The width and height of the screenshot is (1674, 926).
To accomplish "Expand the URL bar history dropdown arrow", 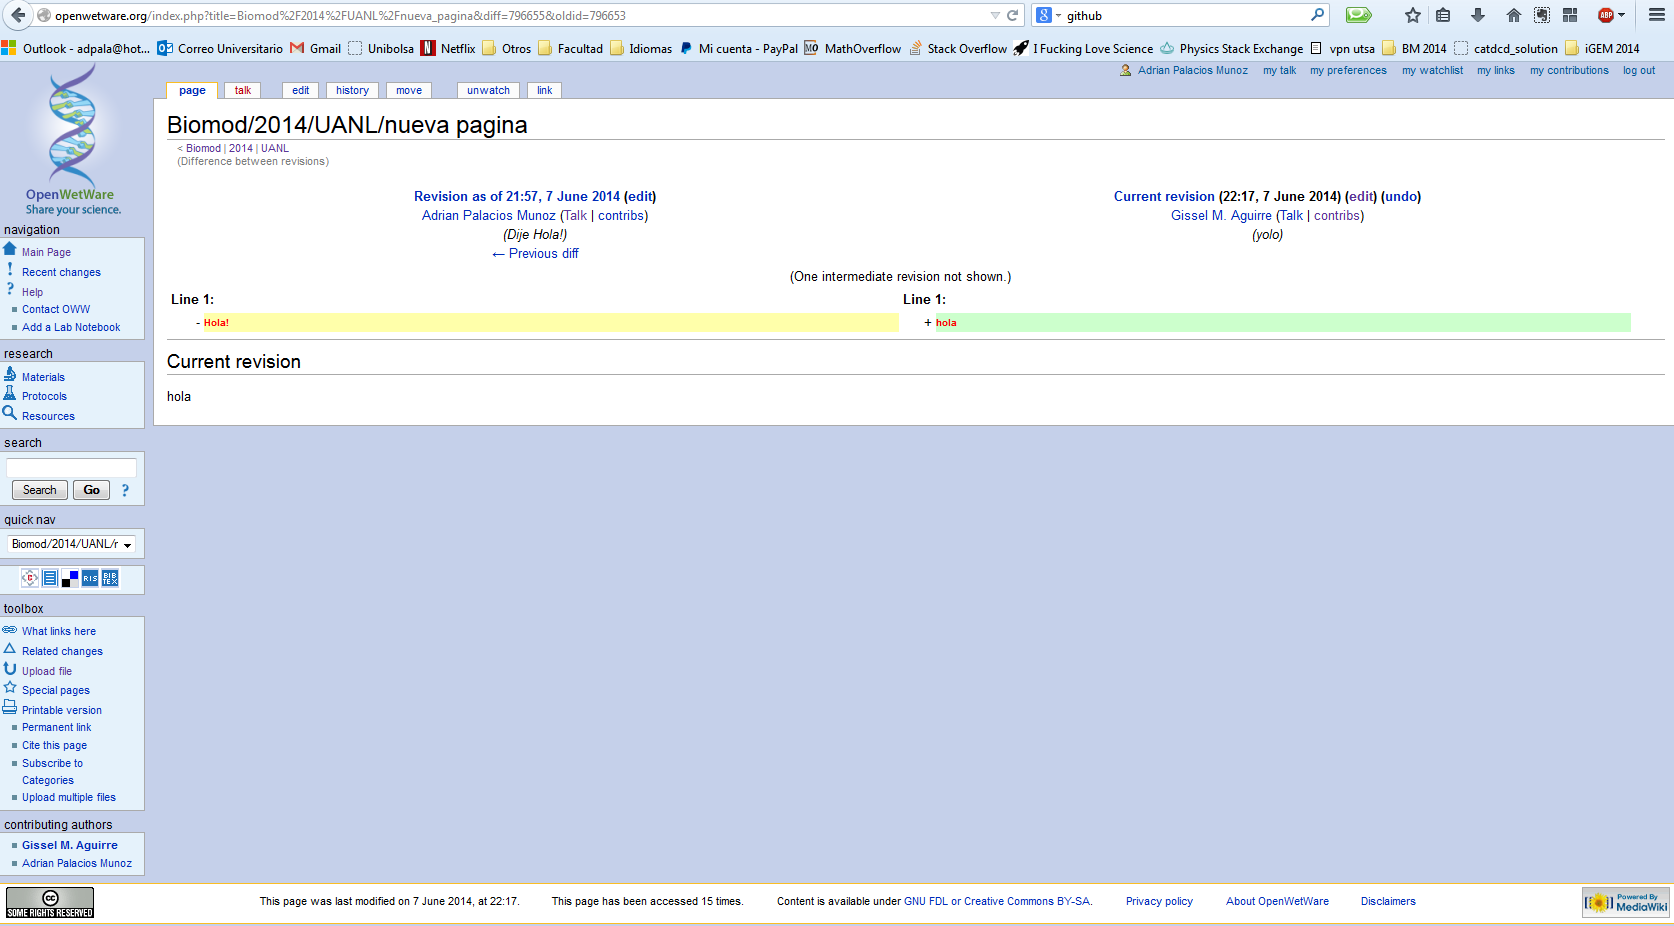I will [x=994, y=15].
